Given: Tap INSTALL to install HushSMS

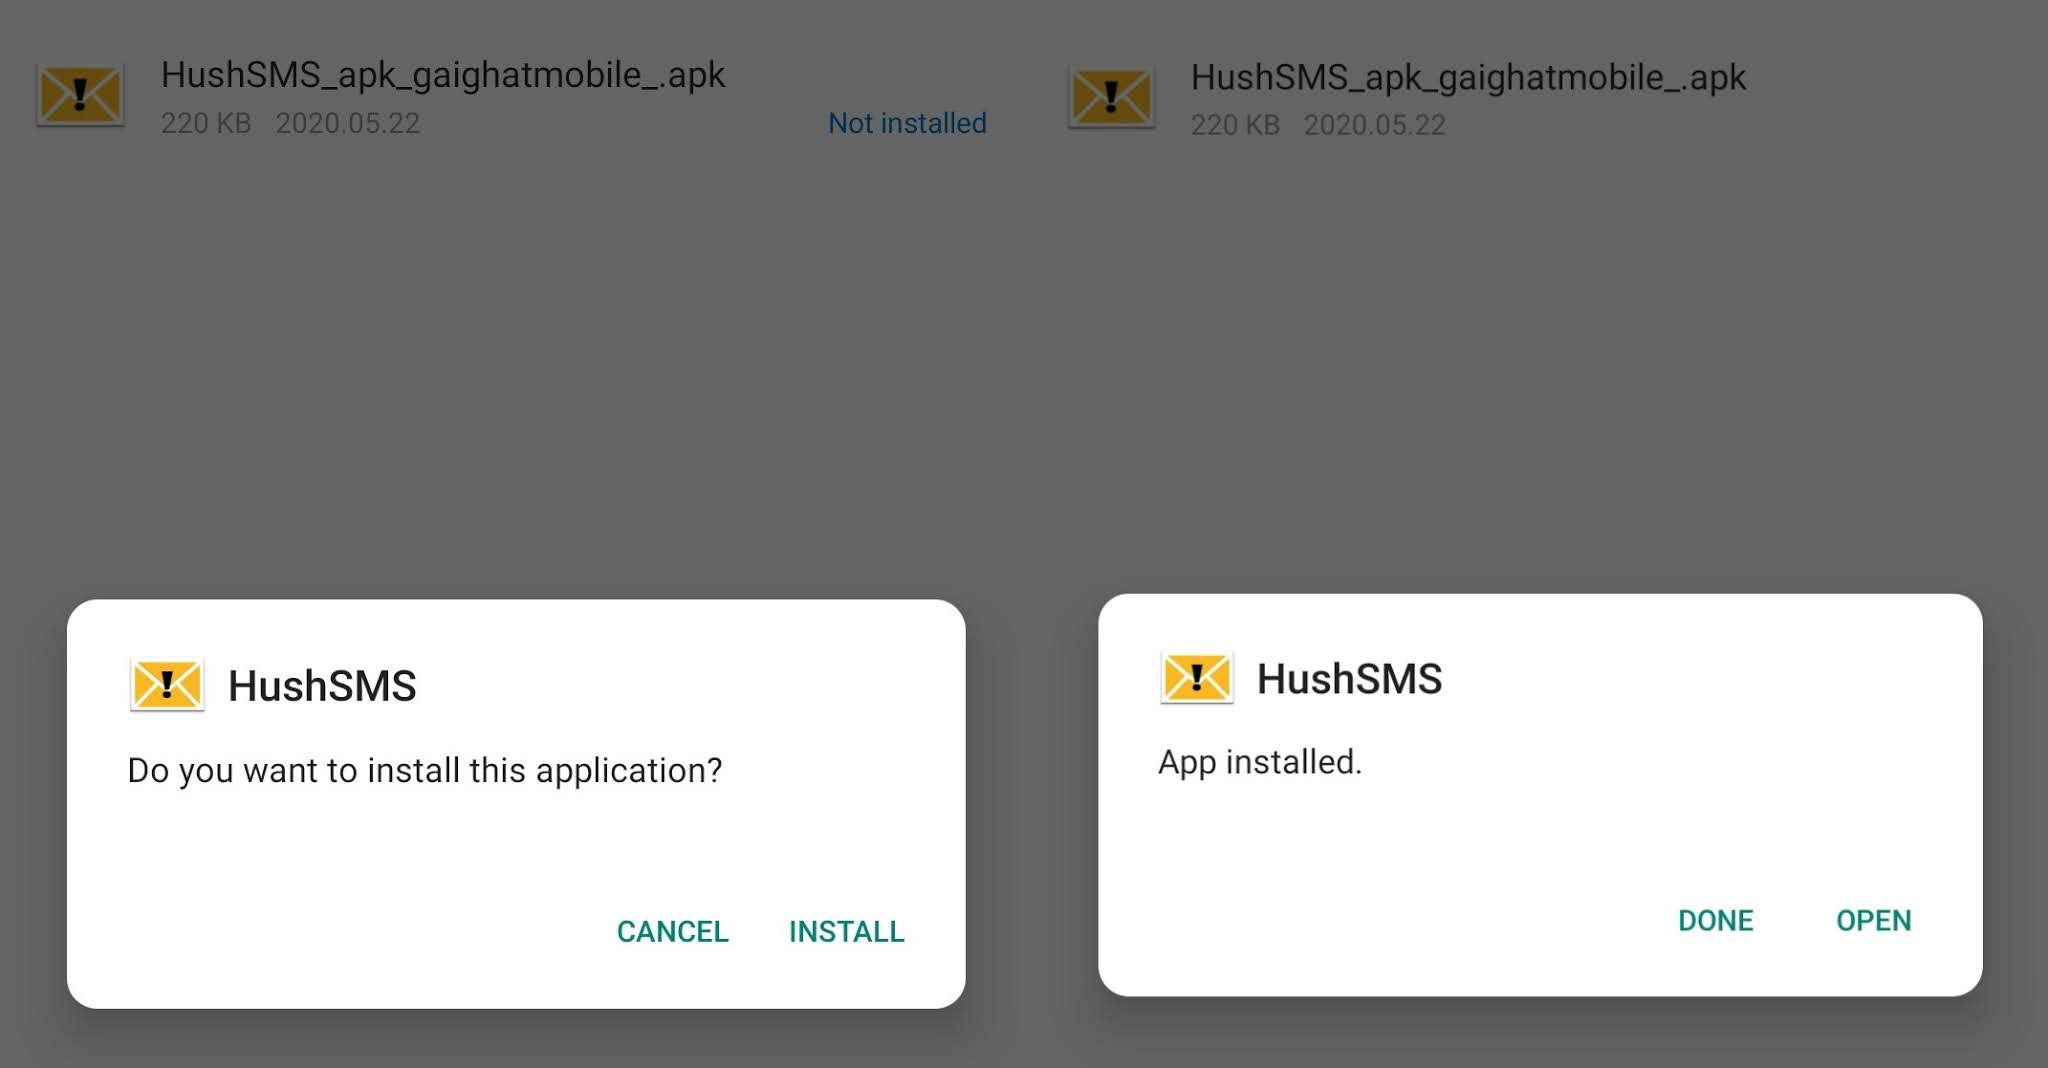Looking at the screenshot, I should point(847,932).
